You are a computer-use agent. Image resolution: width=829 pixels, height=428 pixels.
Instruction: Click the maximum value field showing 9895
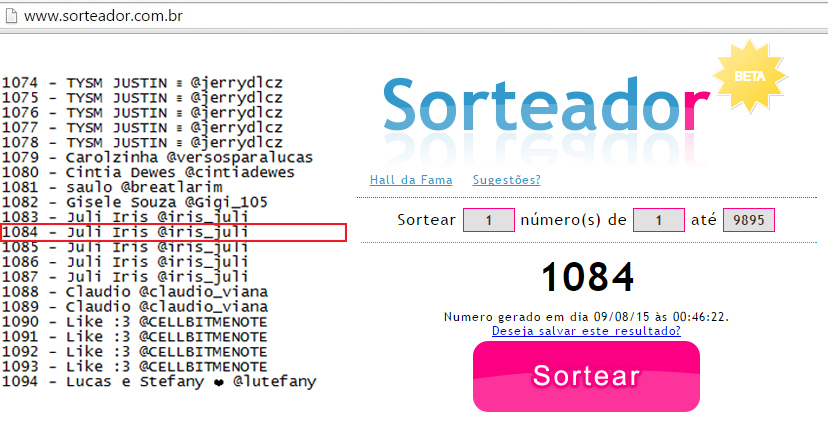[749, 220]
